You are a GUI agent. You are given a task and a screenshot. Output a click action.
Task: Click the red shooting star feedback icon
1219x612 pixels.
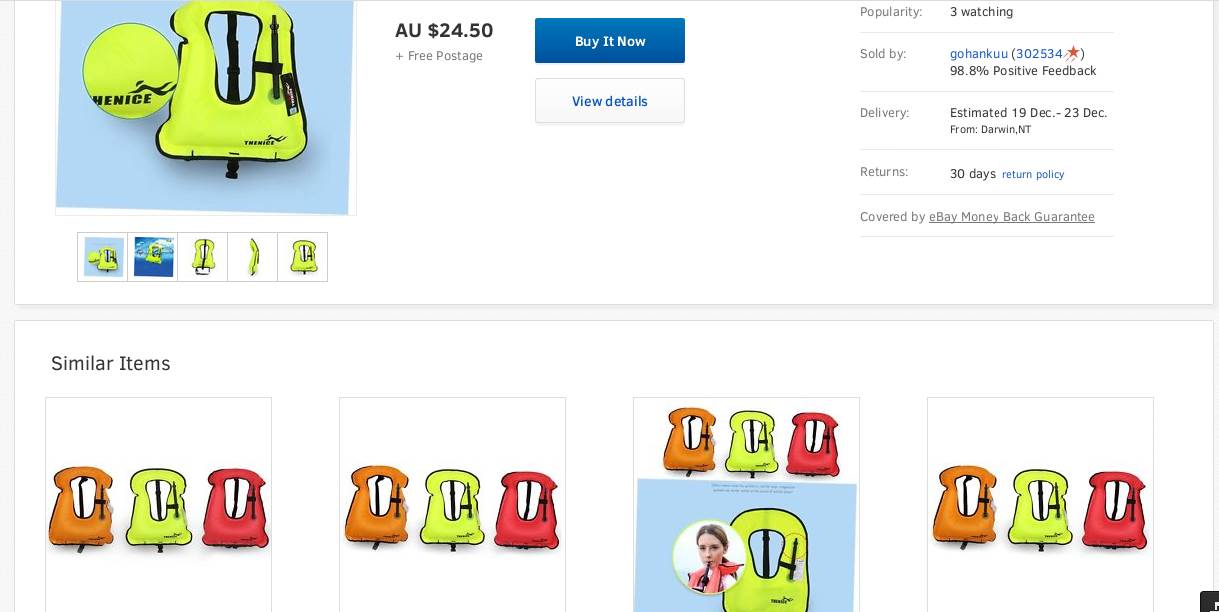pos(1072,53)
